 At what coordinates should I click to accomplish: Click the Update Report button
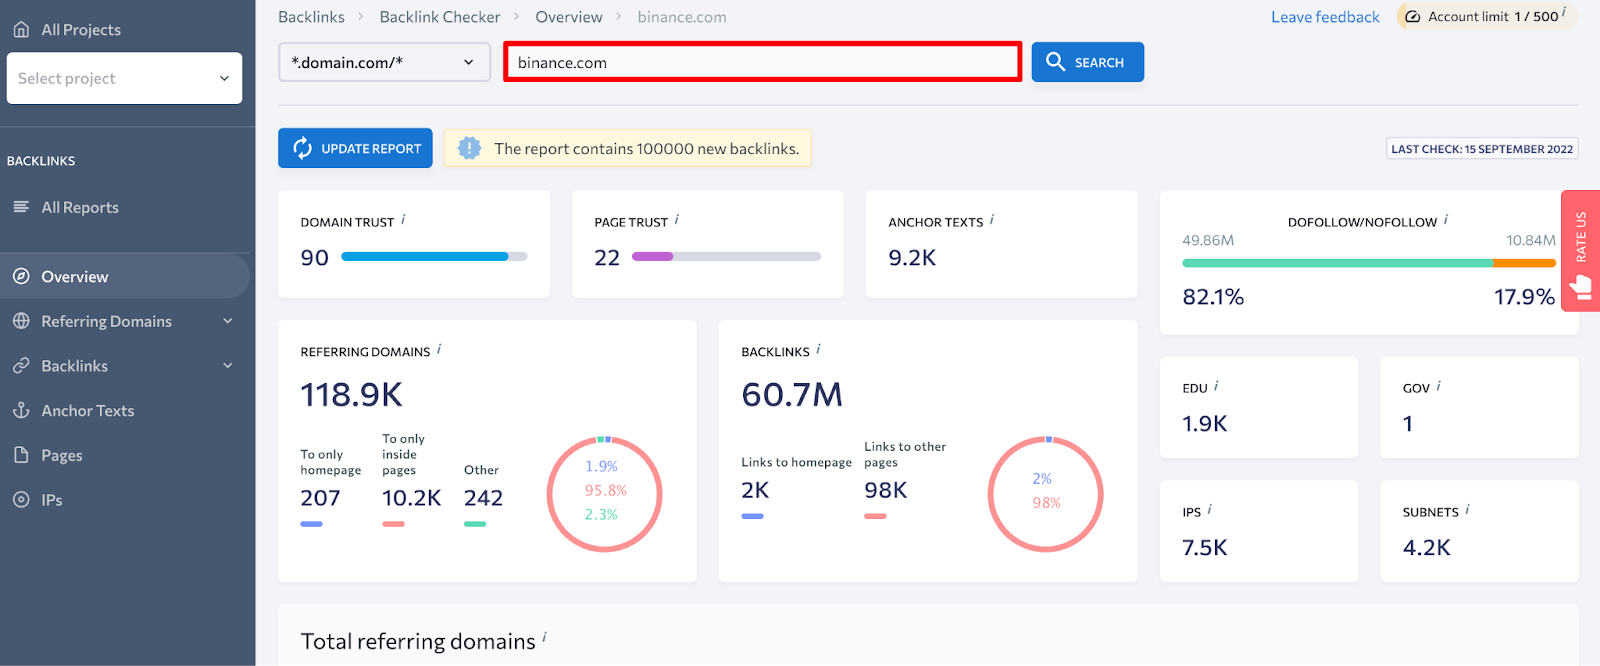point(355,148)
